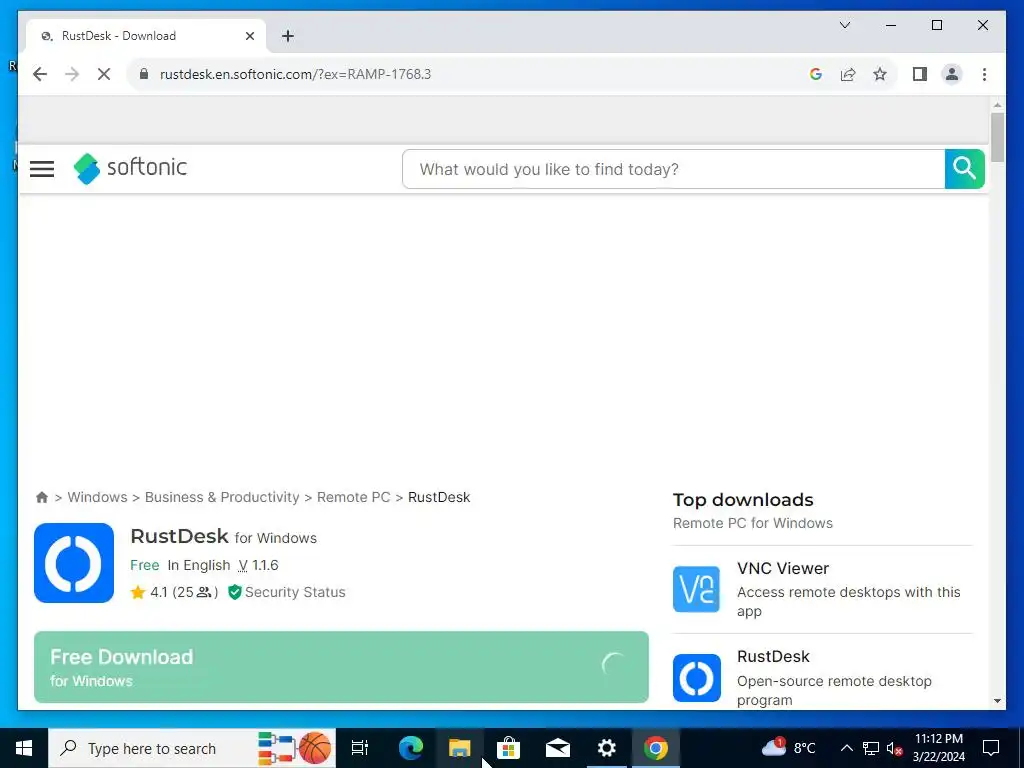Click the muted volume tray icon

click(895, 748)
